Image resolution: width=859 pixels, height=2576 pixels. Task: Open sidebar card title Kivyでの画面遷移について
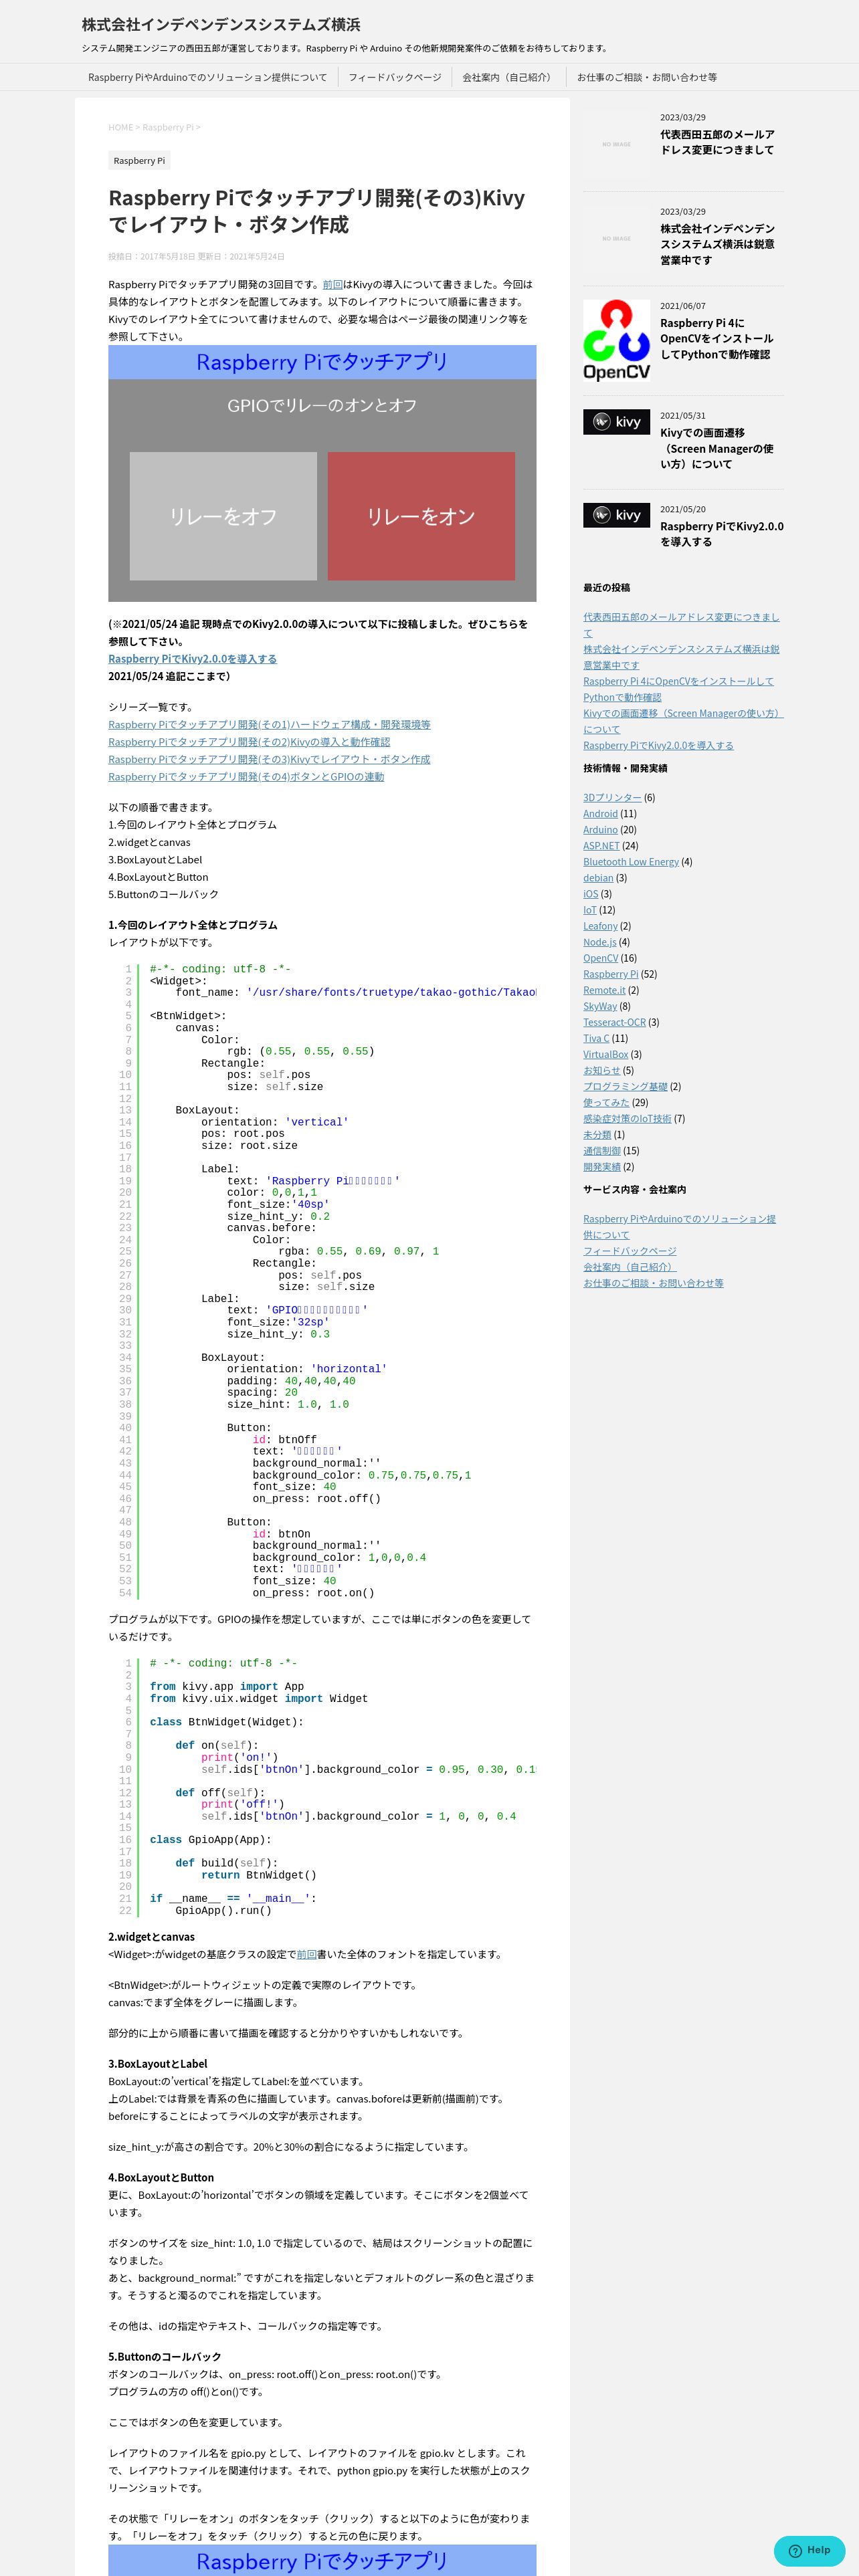point(716,448)
